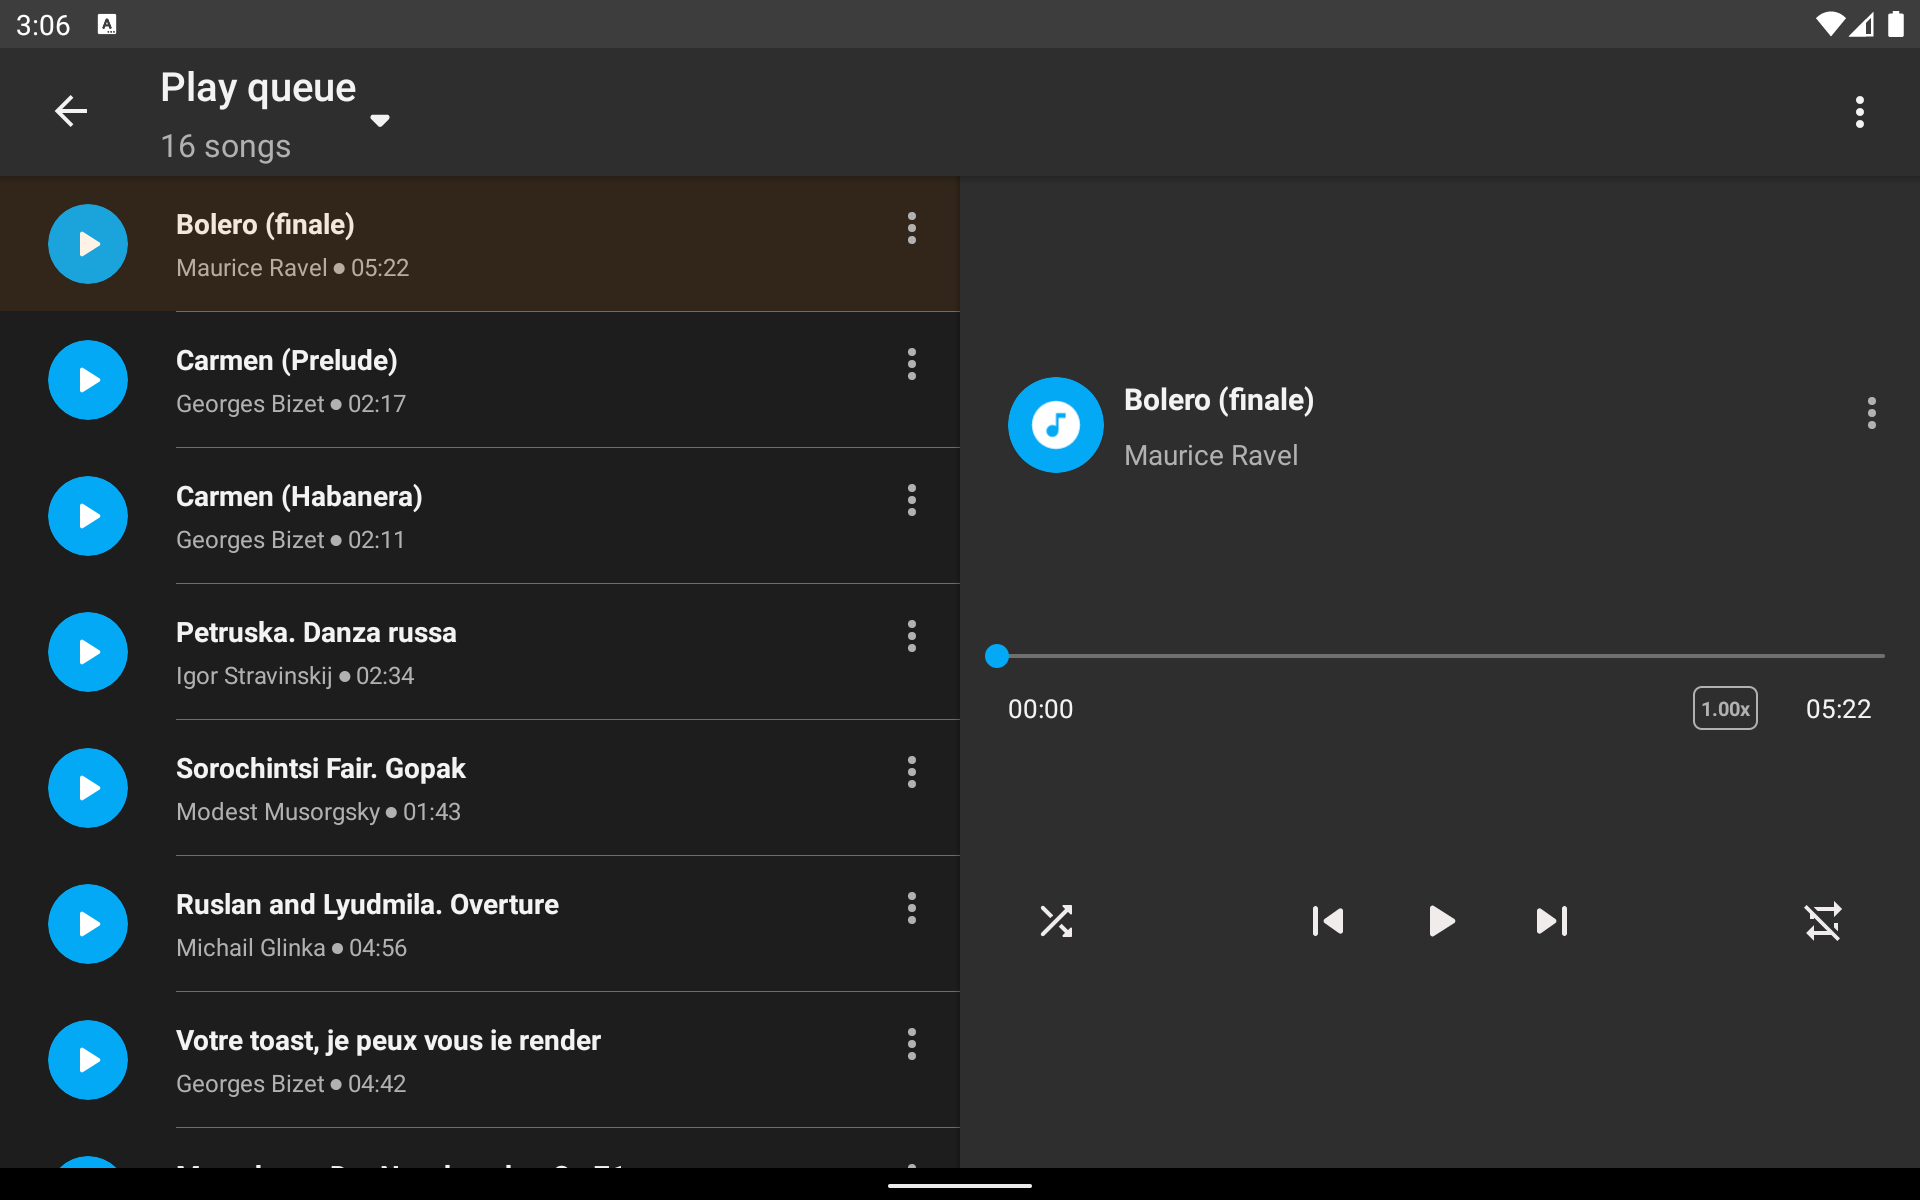Select Ruslan and Lyudmila. Overture title
The image size is (1920, 1200).
click(367, 905)
